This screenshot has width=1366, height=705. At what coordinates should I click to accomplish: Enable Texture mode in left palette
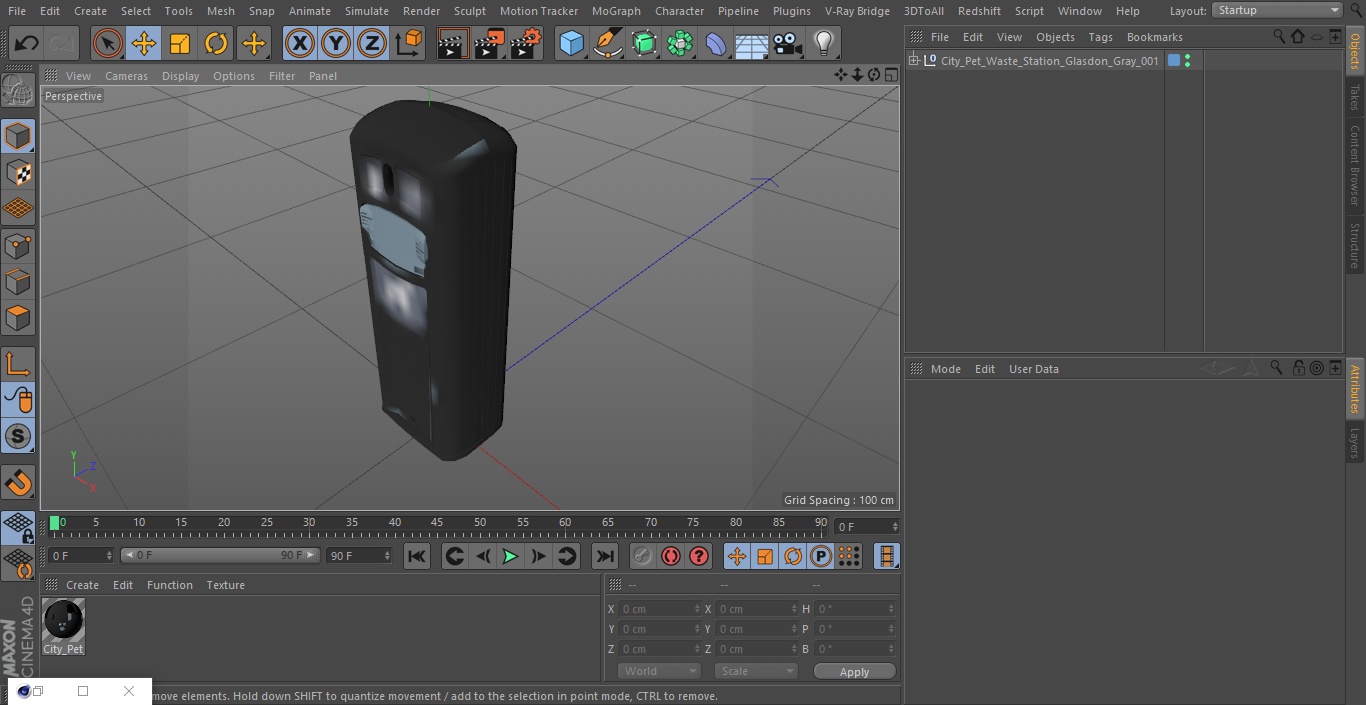coord(18,172)
